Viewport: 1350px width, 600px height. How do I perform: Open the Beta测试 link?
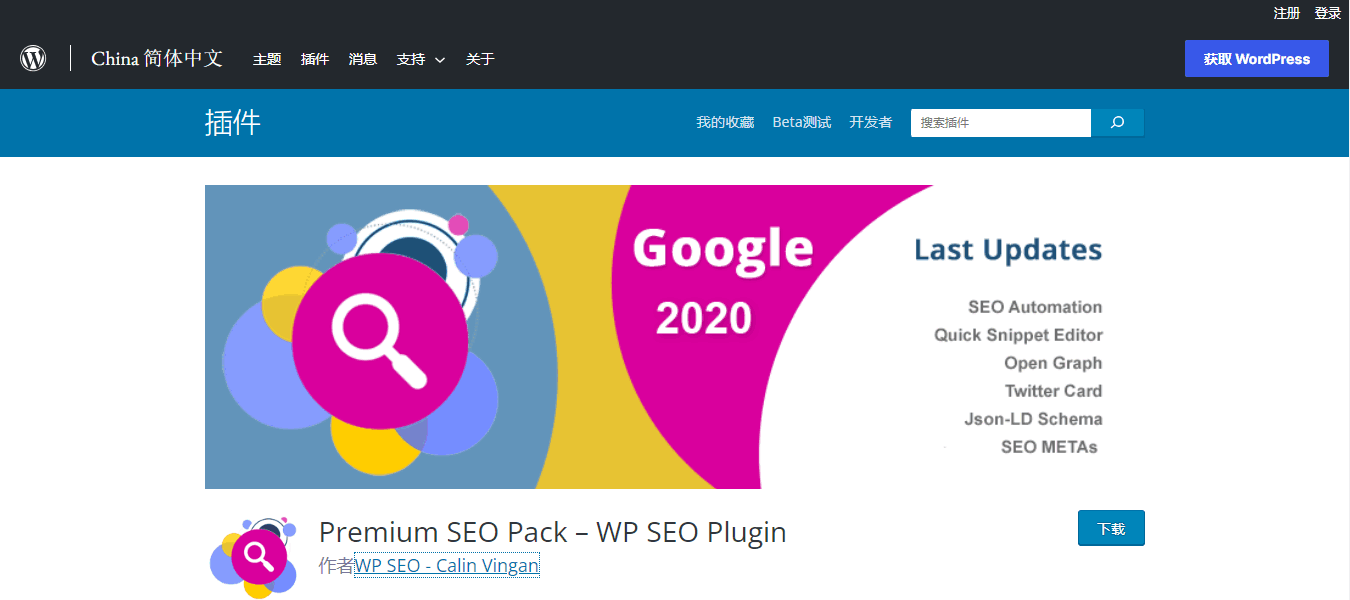click(x=801, y=121)
